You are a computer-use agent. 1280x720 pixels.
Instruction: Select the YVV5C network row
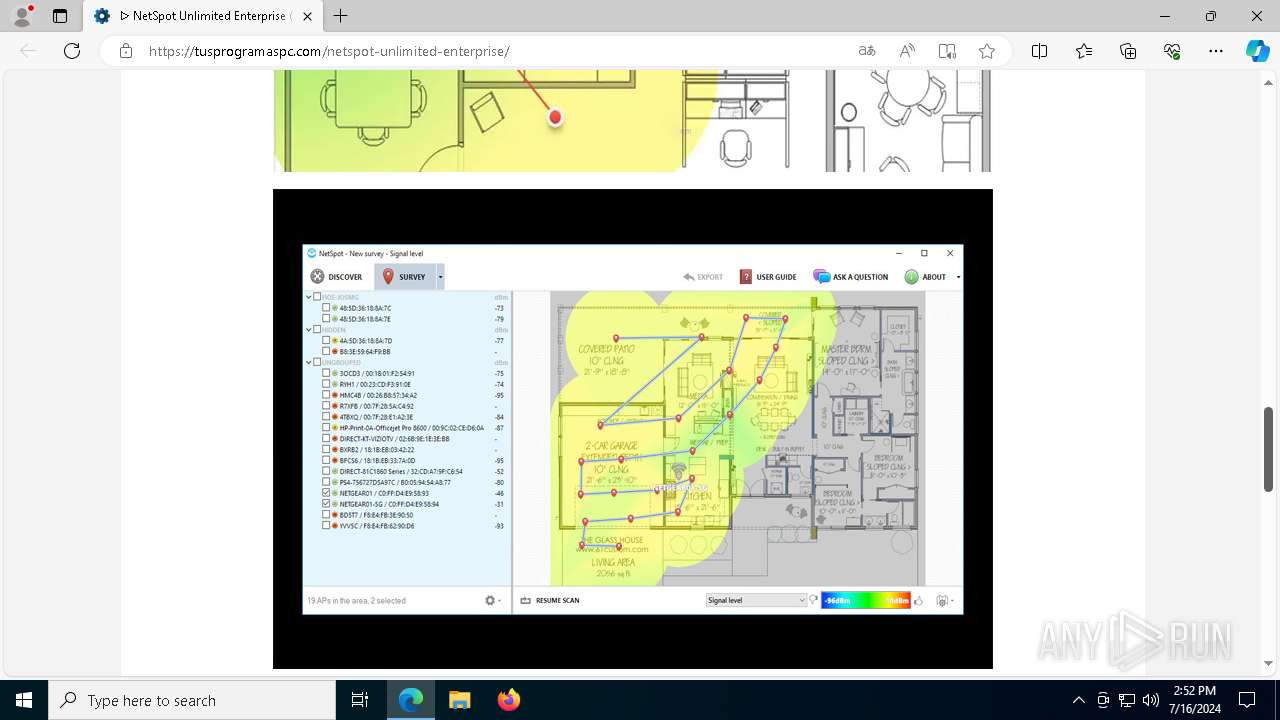[407, 526]
